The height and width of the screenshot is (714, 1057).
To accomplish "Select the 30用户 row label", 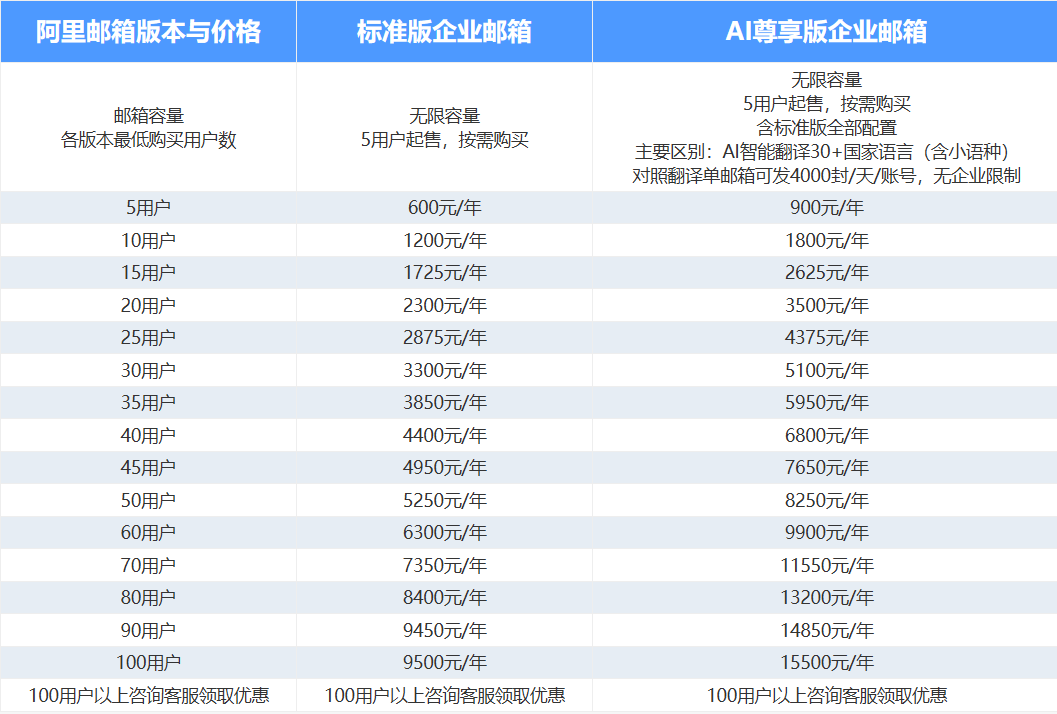I will pos(148,370).
